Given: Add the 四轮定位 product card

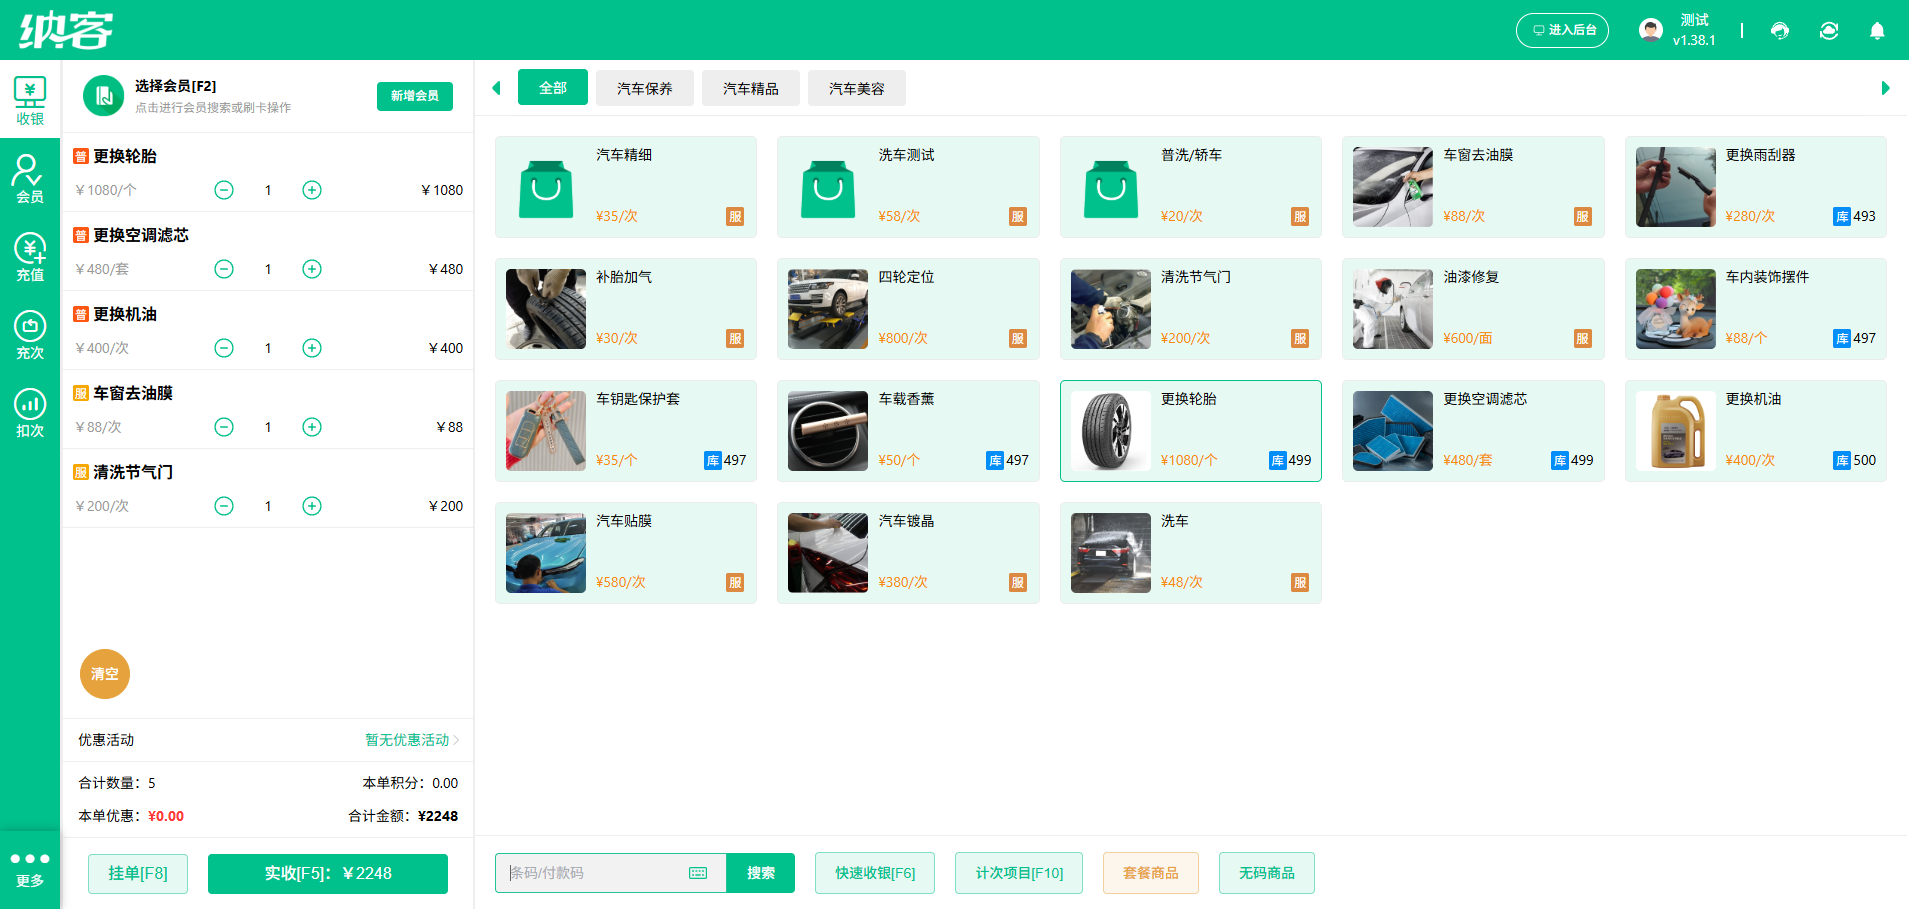Looking at the screenshot, I should 908,309.
